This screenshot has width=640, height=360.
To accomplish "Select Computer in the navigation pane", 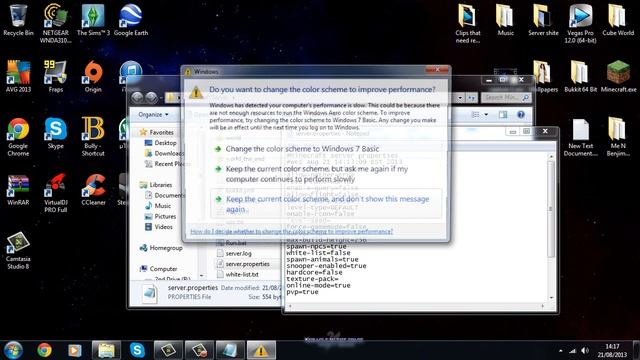I will click(158, 269).
